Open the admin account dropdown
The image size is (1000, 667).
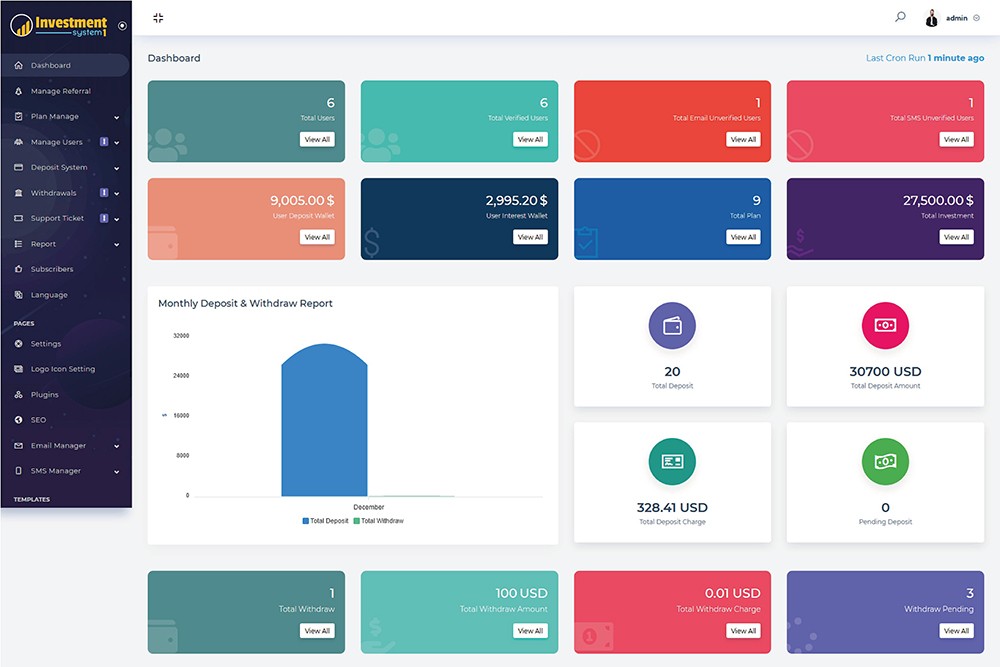pyautogui.click(x=962, y=18)
